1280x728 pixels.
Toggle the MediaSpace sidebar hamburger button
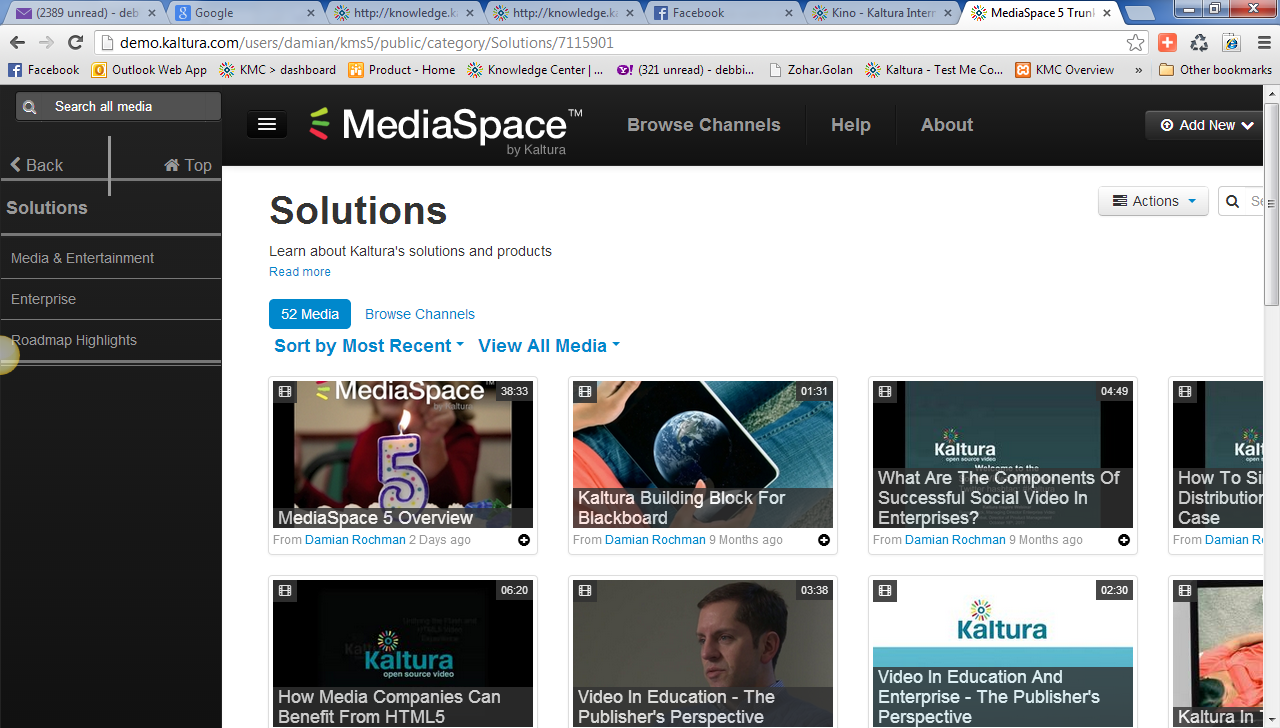267,124
